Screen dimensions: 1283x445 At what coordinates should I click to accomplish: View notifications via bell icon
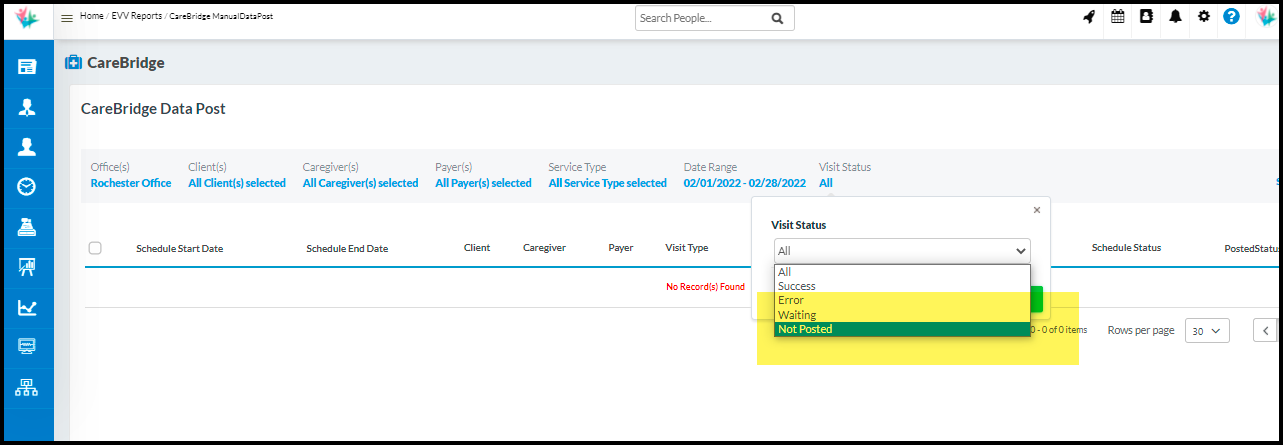[1176, 17]
